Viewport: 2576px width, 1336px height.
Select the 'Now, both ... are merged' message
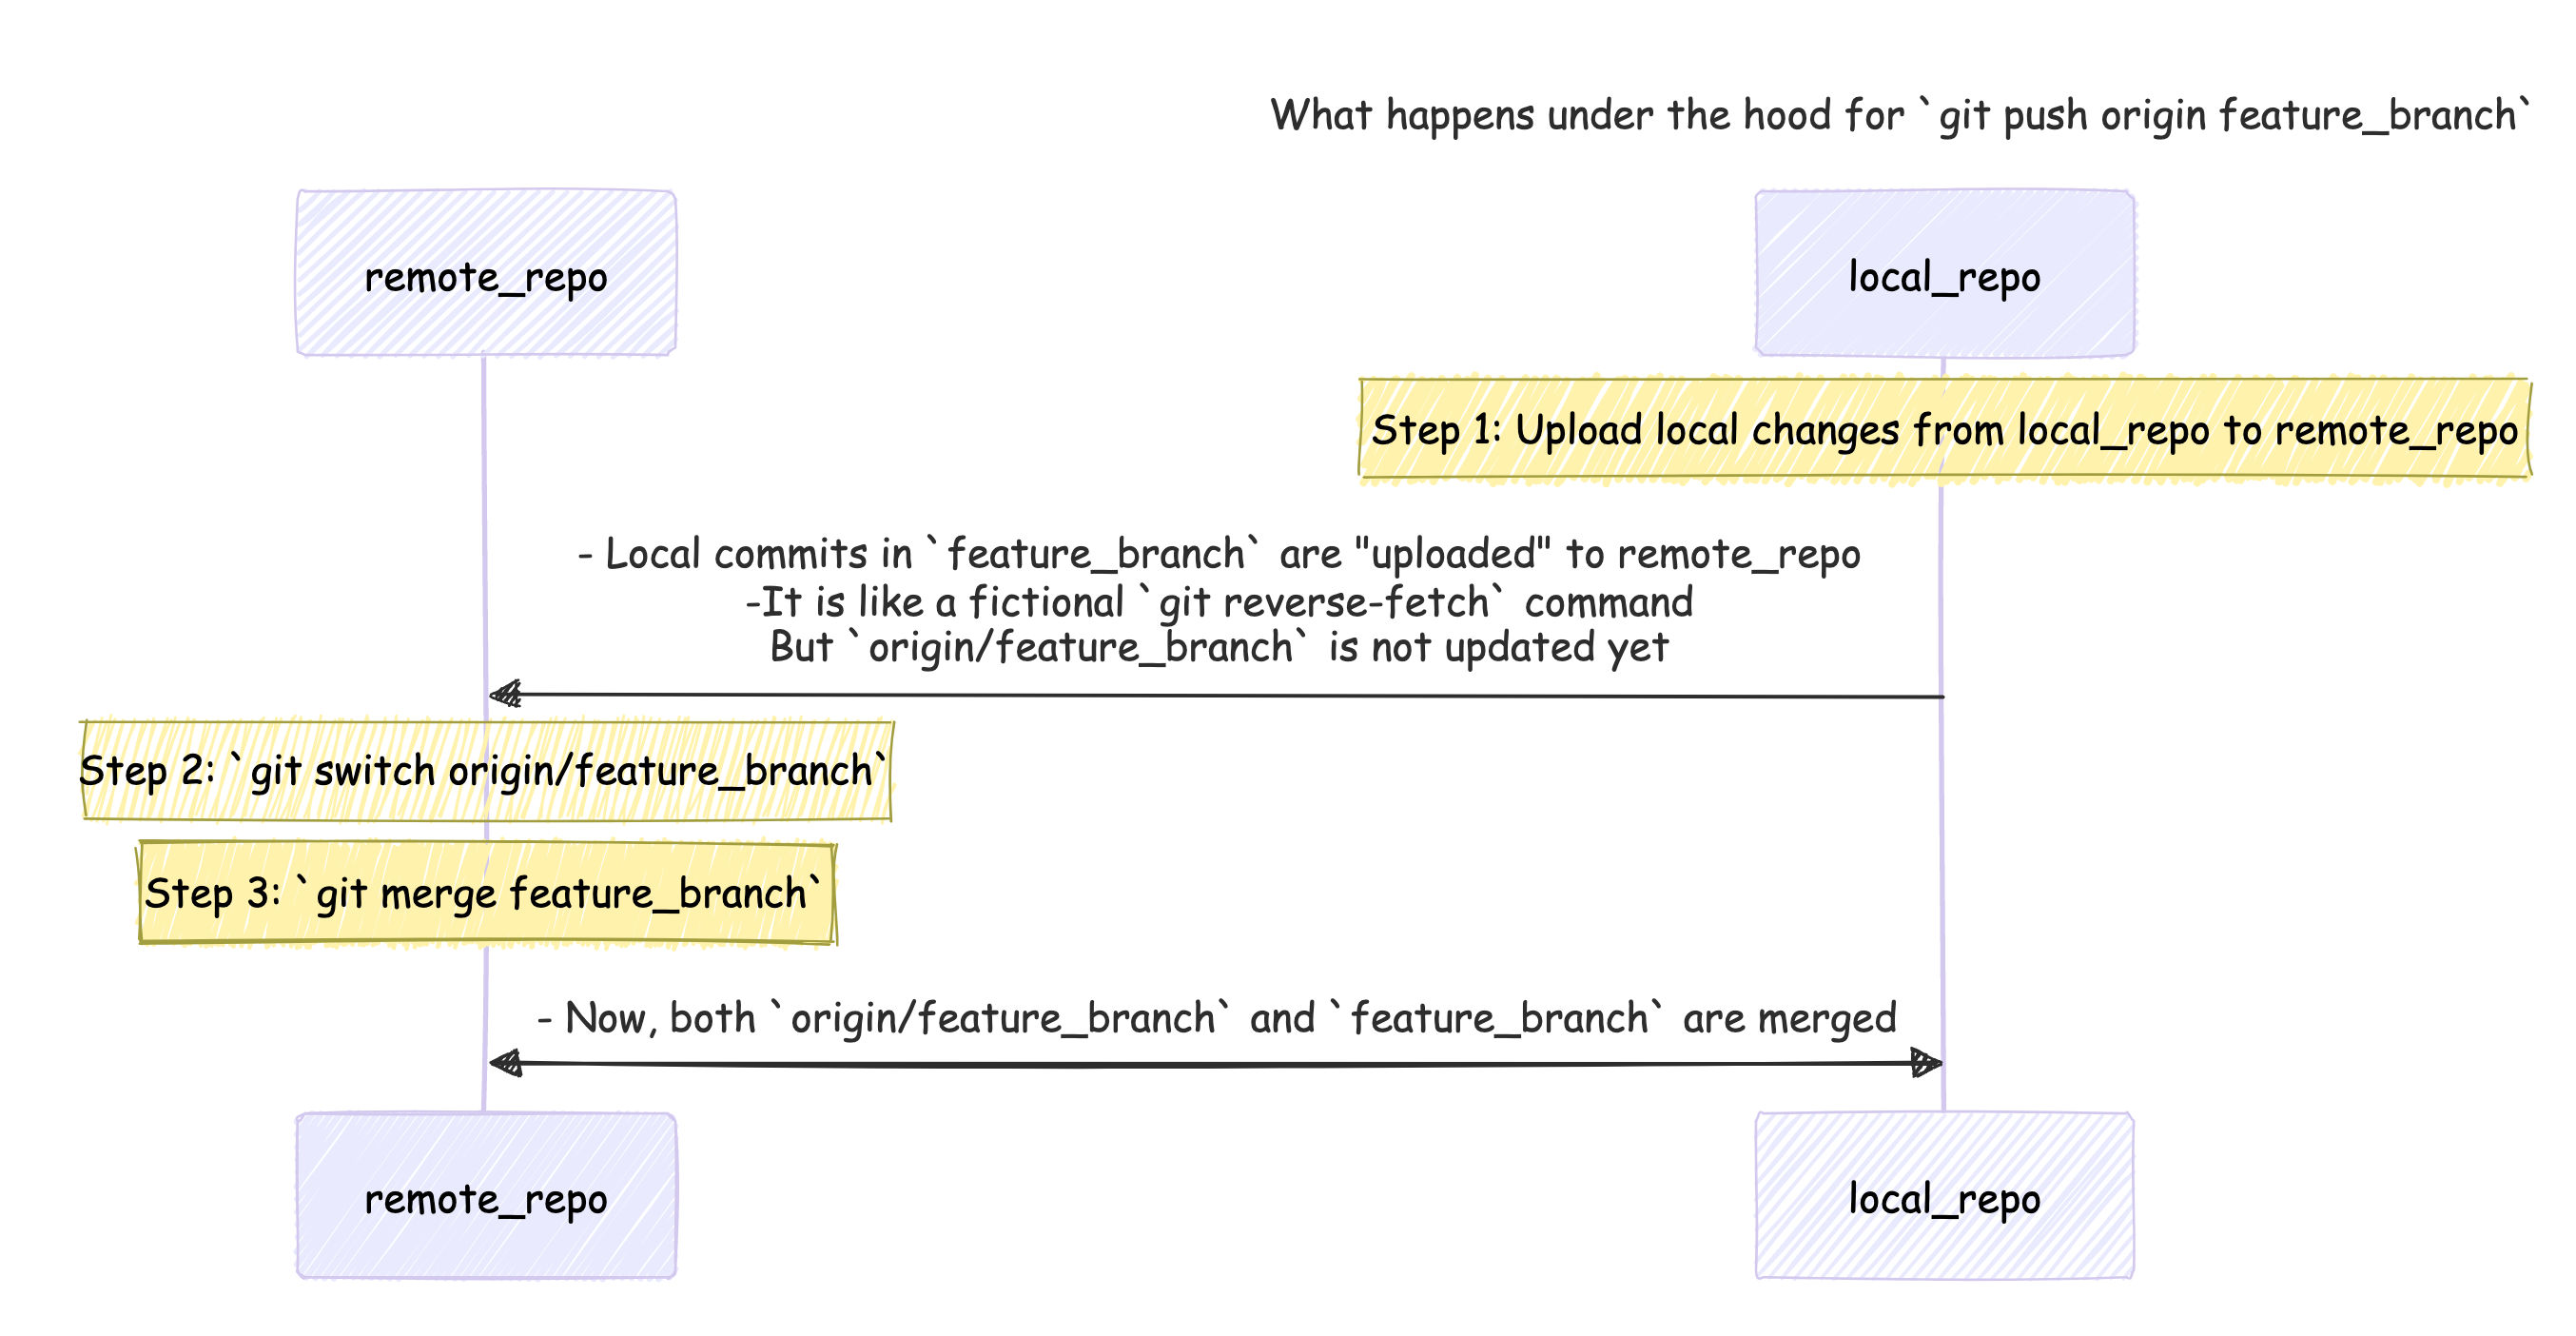(x=1216, y=1018)
